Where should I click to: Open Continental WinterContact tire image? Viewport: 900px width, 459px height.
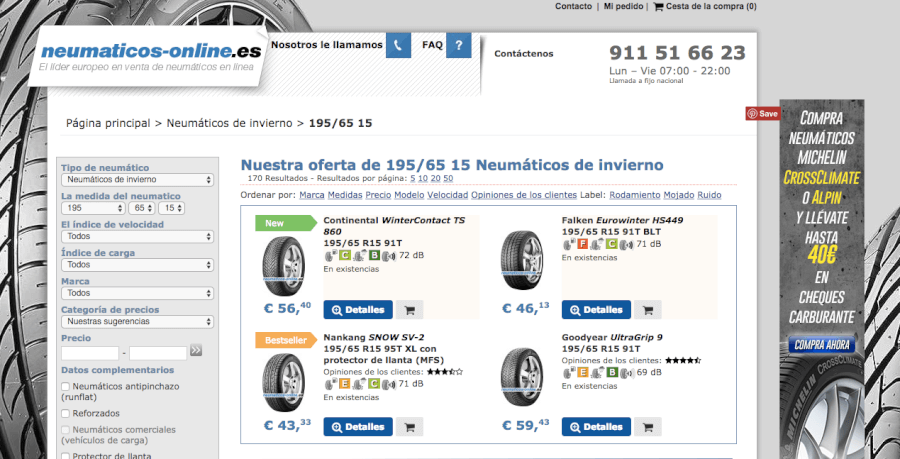pyautogui.click(x=283, y=266)
